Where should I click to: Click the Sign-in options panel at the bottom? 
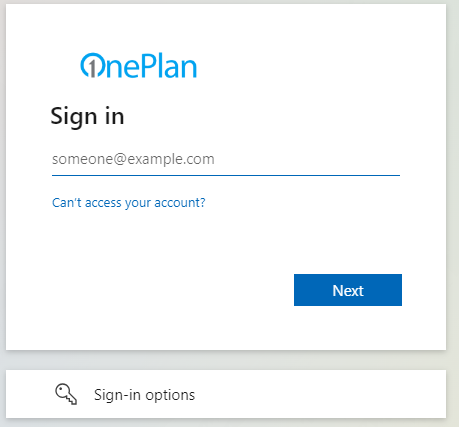pyautogui.click(x=226, y=394)
